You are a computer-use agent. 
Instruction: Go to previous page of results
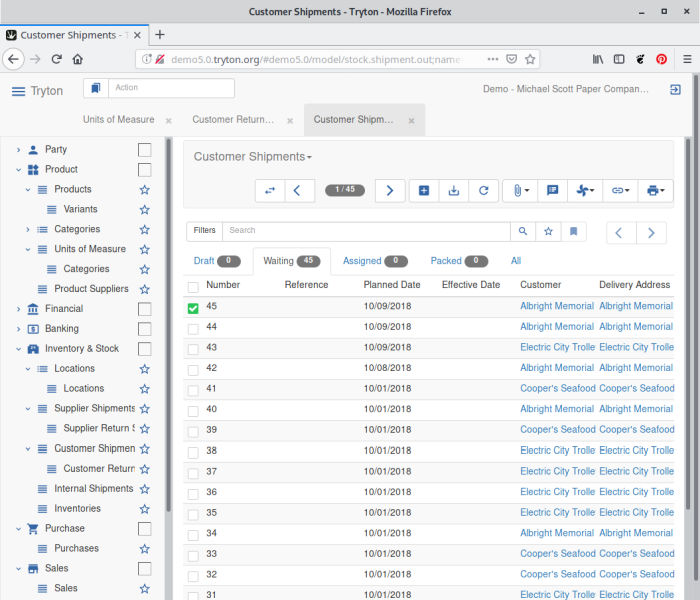tap(619, 233)
